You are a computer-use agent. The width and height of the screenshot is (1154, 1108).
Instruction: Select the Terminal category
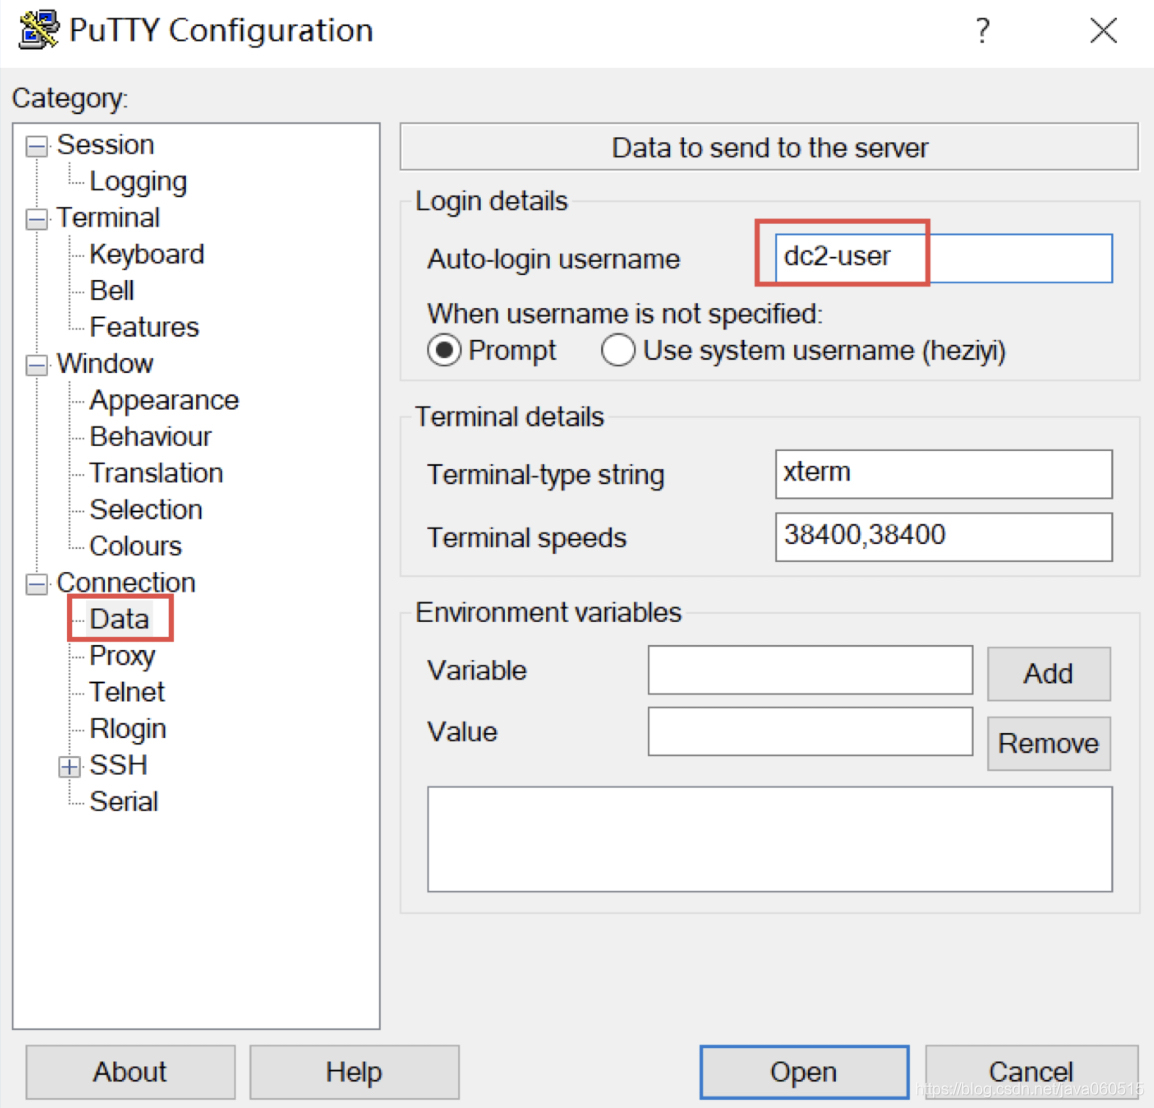pyautogui.click(x=108, y=217)
